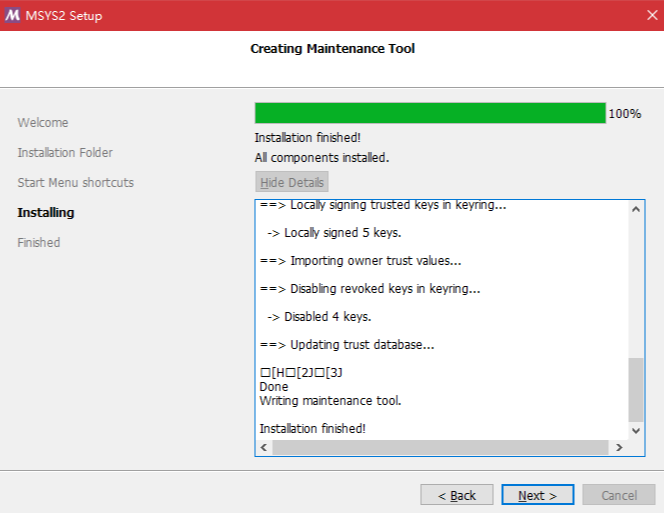
Task: Click the horizontal scrollbar thumb in the details log
Action: click(440, 447)
